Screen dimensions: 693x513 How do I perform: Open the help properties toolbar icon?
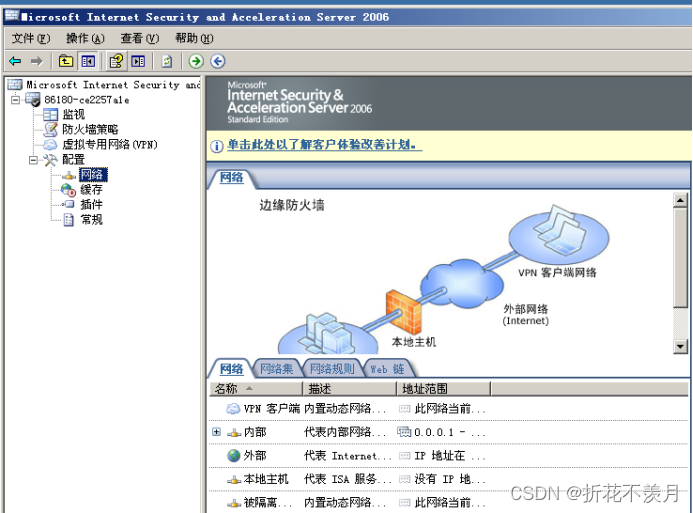[116, 61]
